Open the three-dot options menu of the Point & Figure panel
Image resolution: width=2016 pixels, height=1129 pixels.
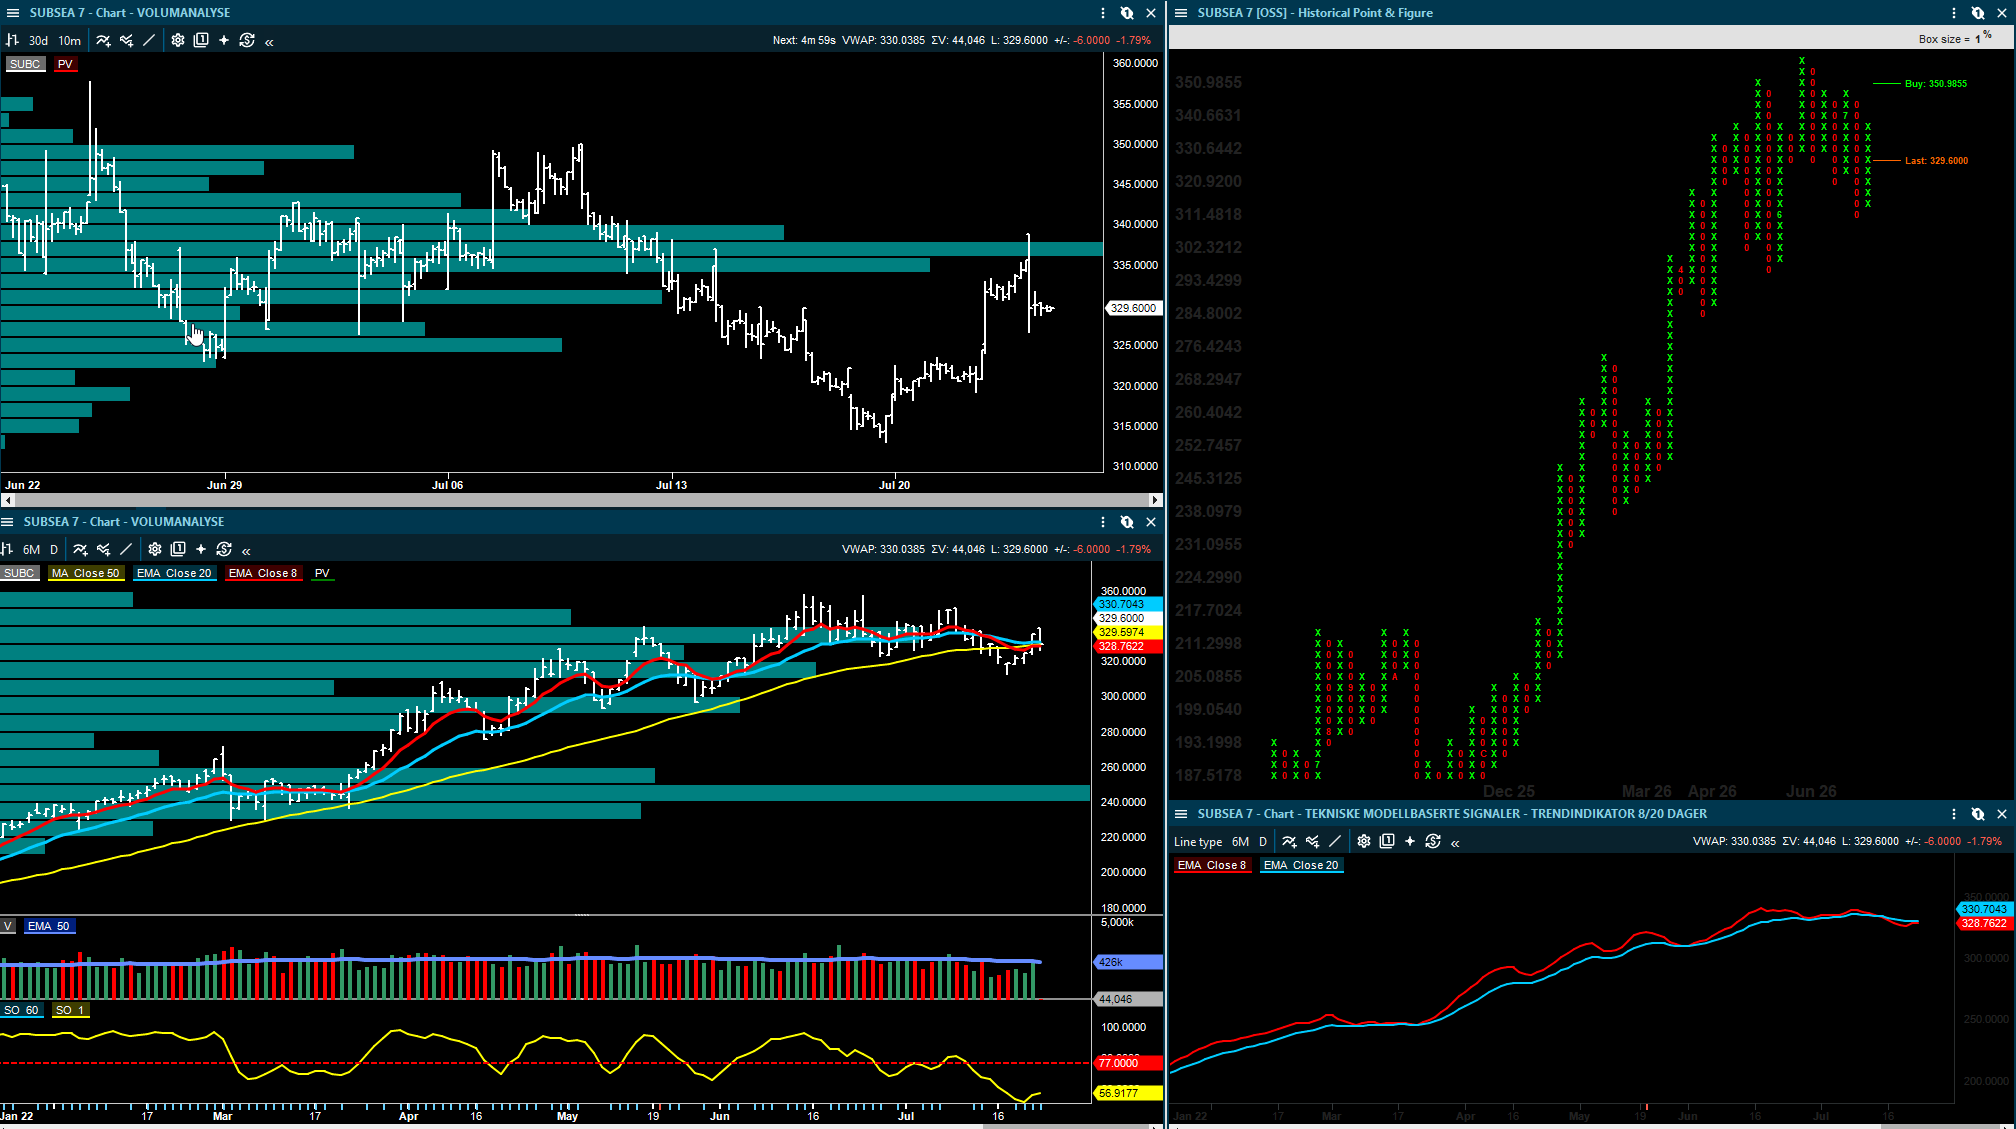tap(1954, 13)
